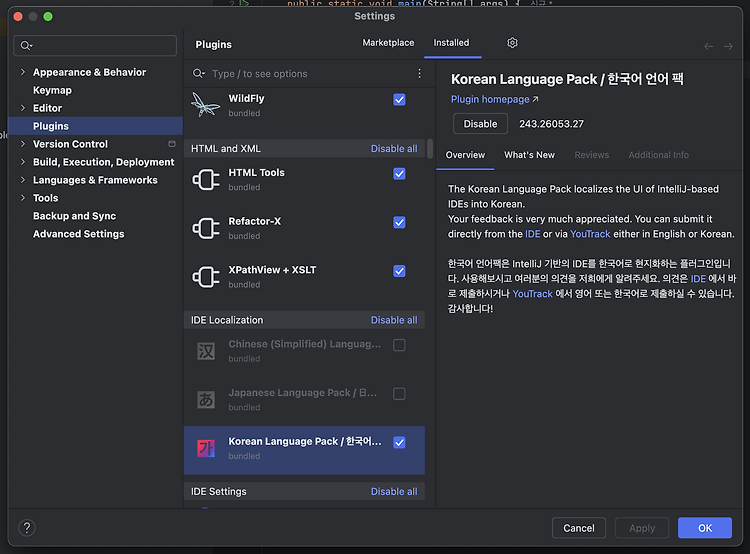Click the Refactor-X plug icon
Image resolution: width=750 pixels, height=554 pixels.
click(x=206, y=228)
